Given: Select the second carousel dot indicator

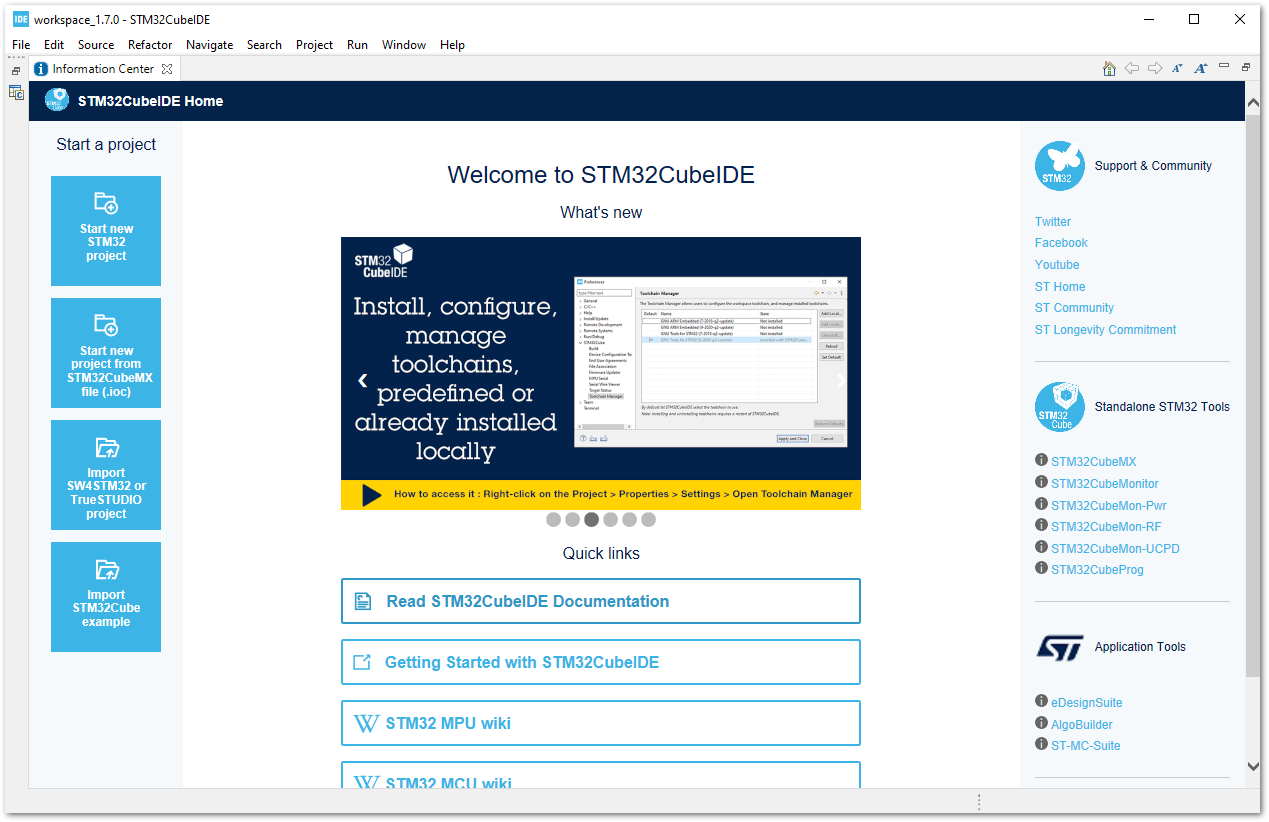Looking at the screenshot, I should click(572, 520).
